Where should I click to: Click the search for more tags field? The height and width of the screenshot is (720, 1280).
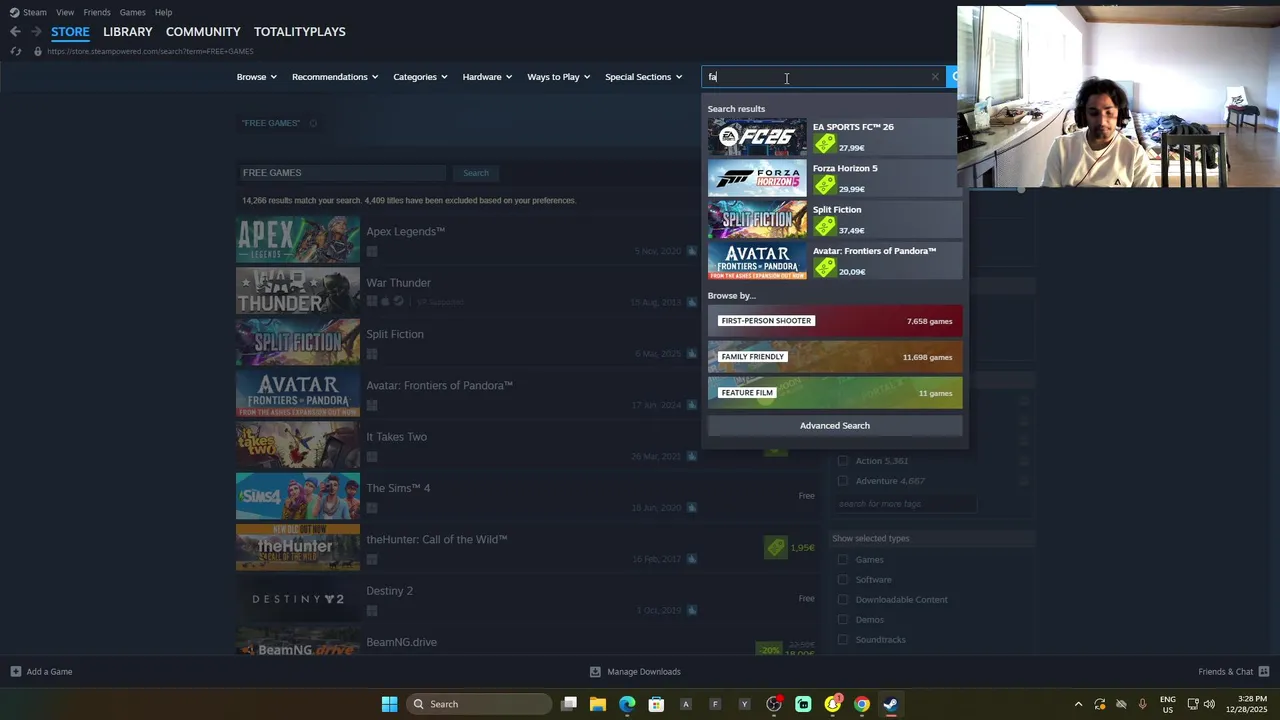(905, 504)
